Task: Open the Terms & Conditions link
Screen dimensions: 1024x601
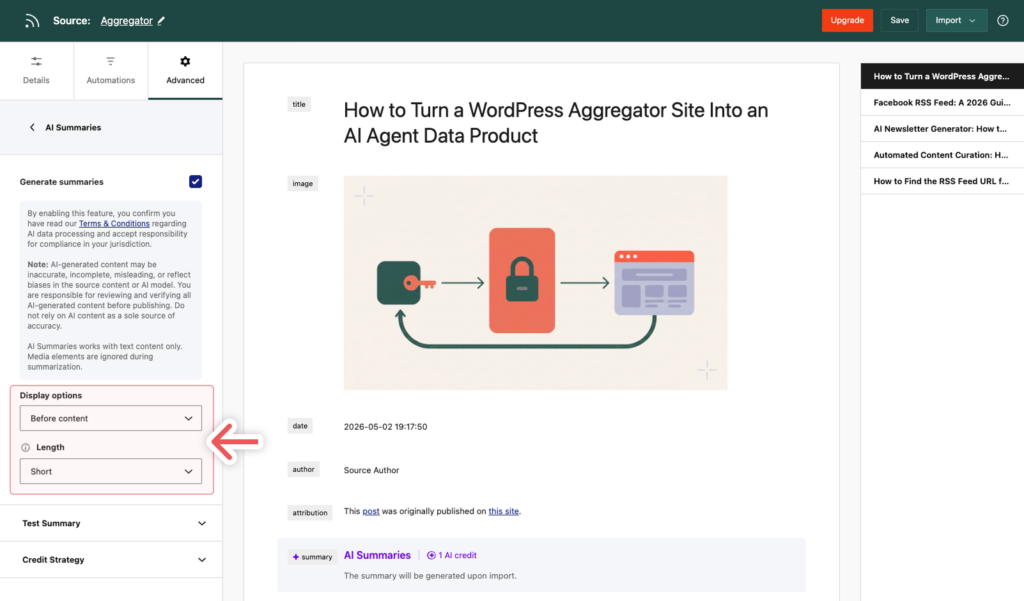Action: pyautogui.click(x=114, y=223)
